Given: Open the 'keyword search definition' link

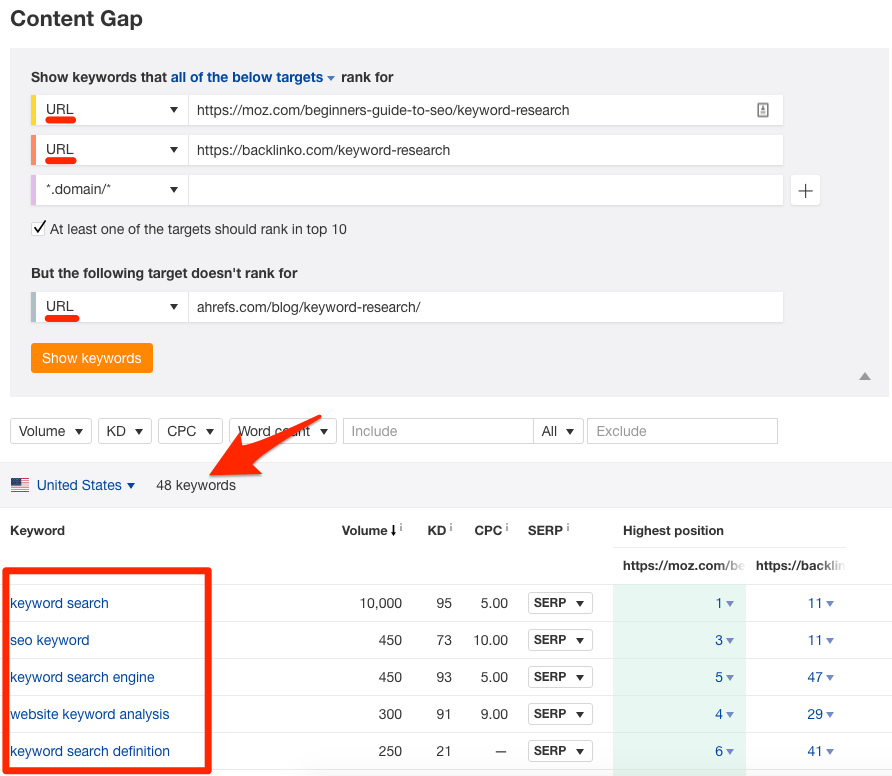Looking at the screenshot, I should click(90, 751).
